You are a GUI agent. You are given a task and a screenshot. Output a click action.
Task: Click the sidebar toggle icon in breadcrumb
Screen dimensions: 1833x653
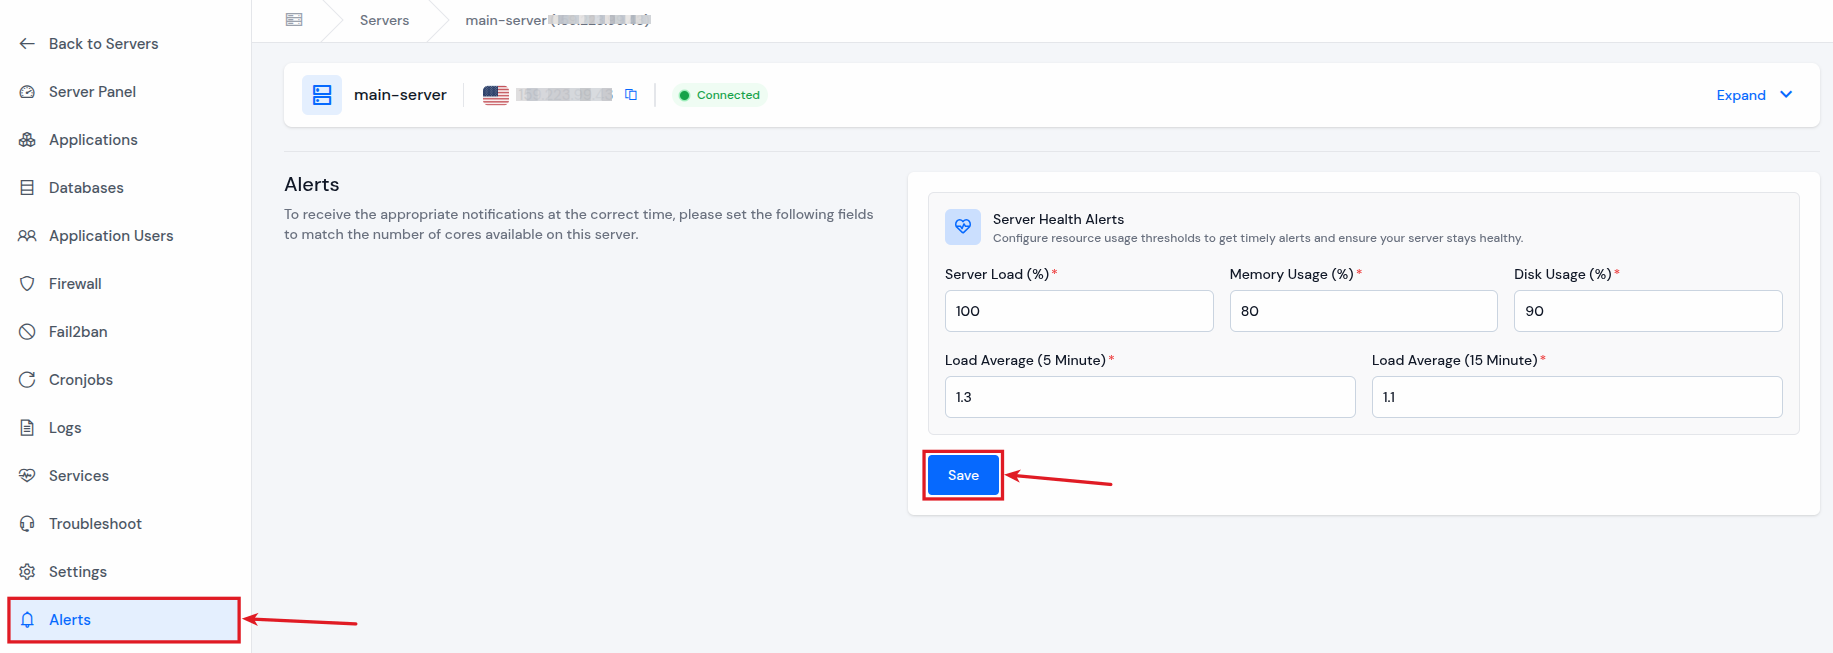294,20
